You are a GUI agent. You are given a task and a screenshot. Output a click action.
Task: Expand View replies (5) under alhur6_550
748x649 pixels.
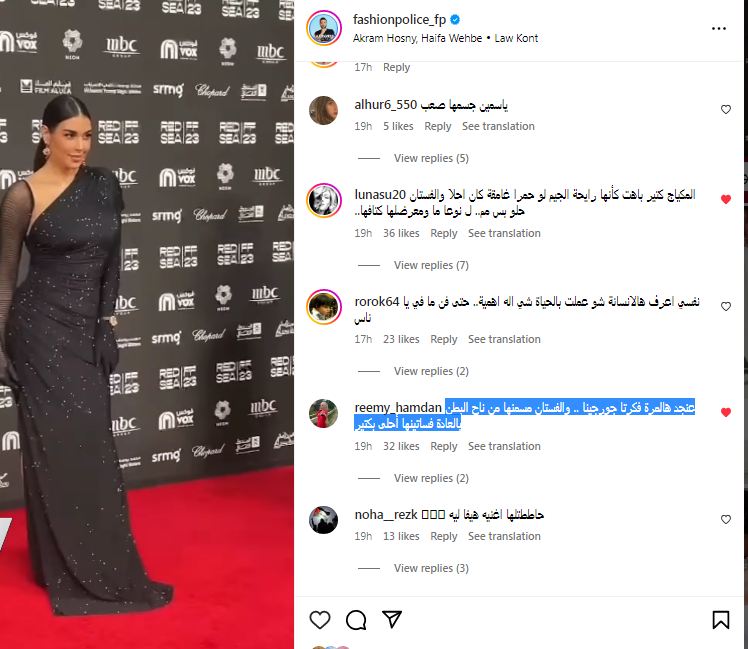point(431,158)
